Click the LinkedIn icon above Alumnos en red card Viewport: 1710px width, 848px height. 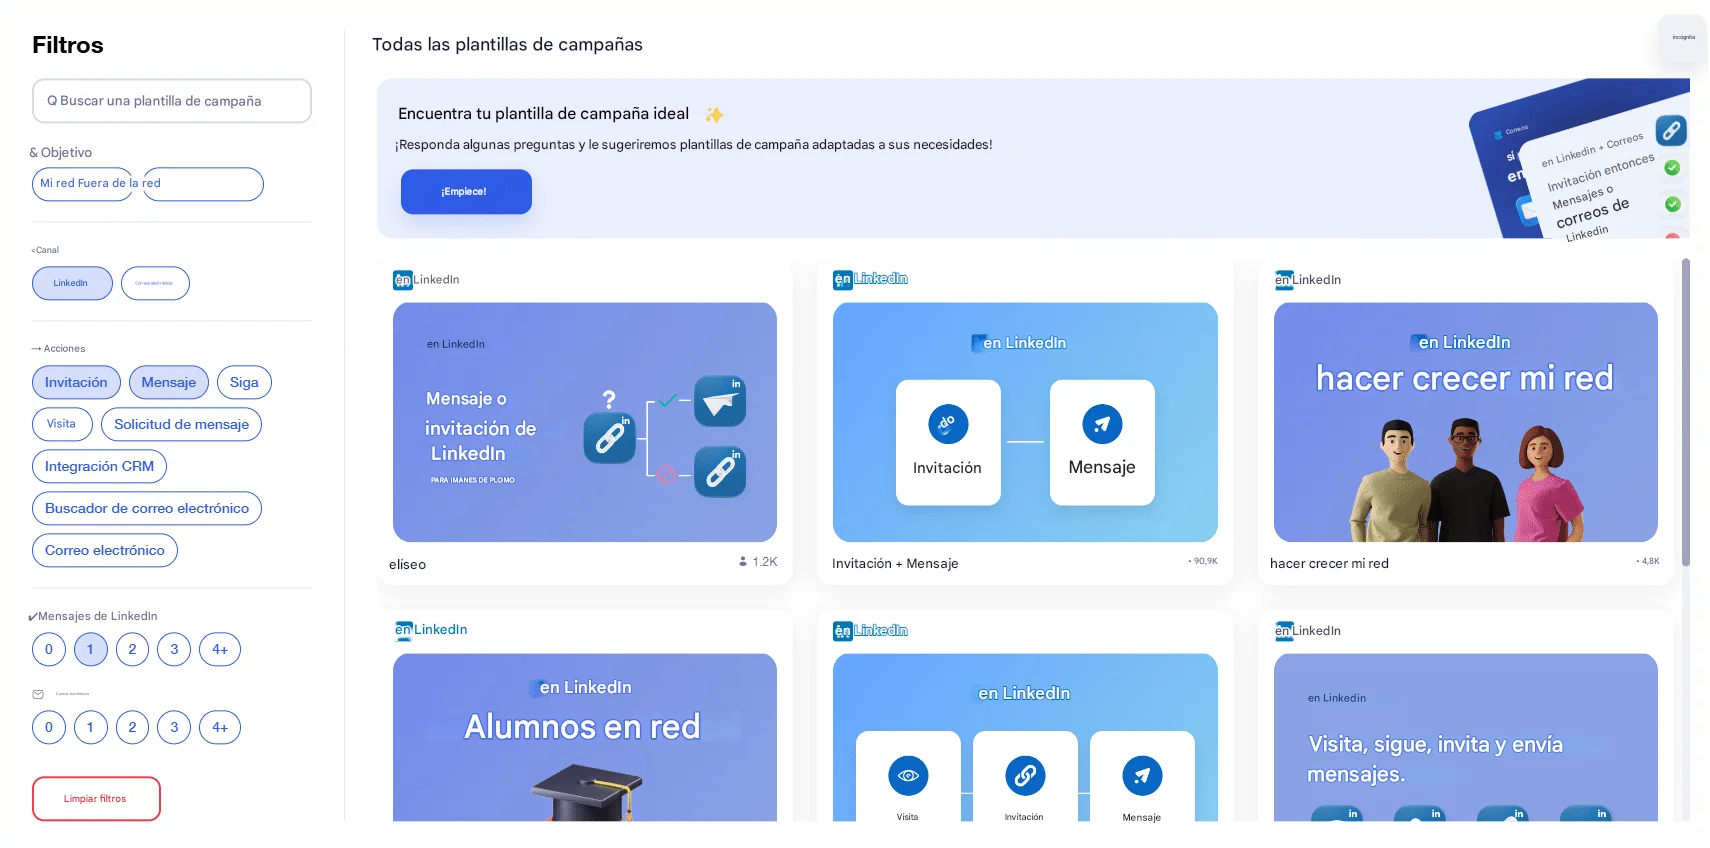click(x=403, y=630)
